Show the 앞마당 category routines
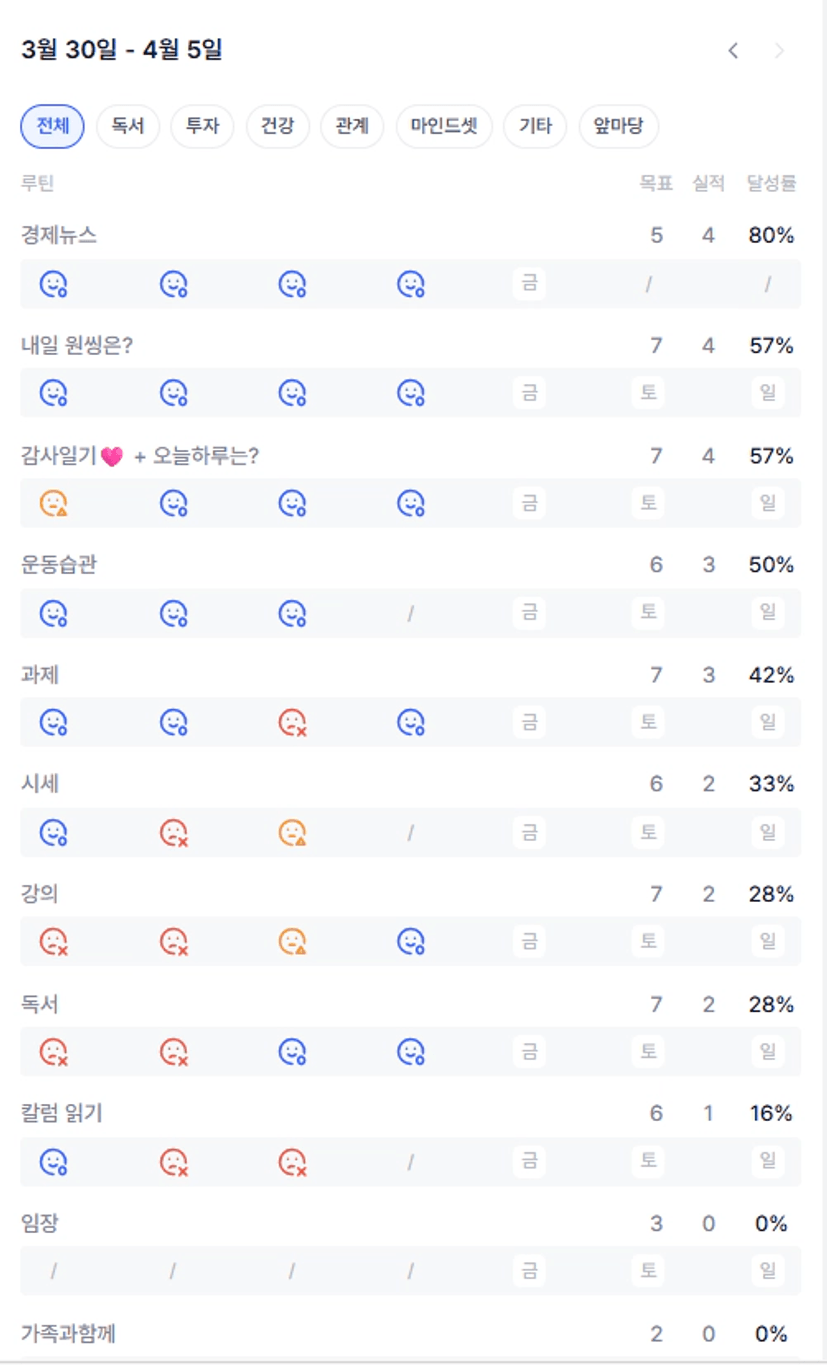 [x=619, y=127]
